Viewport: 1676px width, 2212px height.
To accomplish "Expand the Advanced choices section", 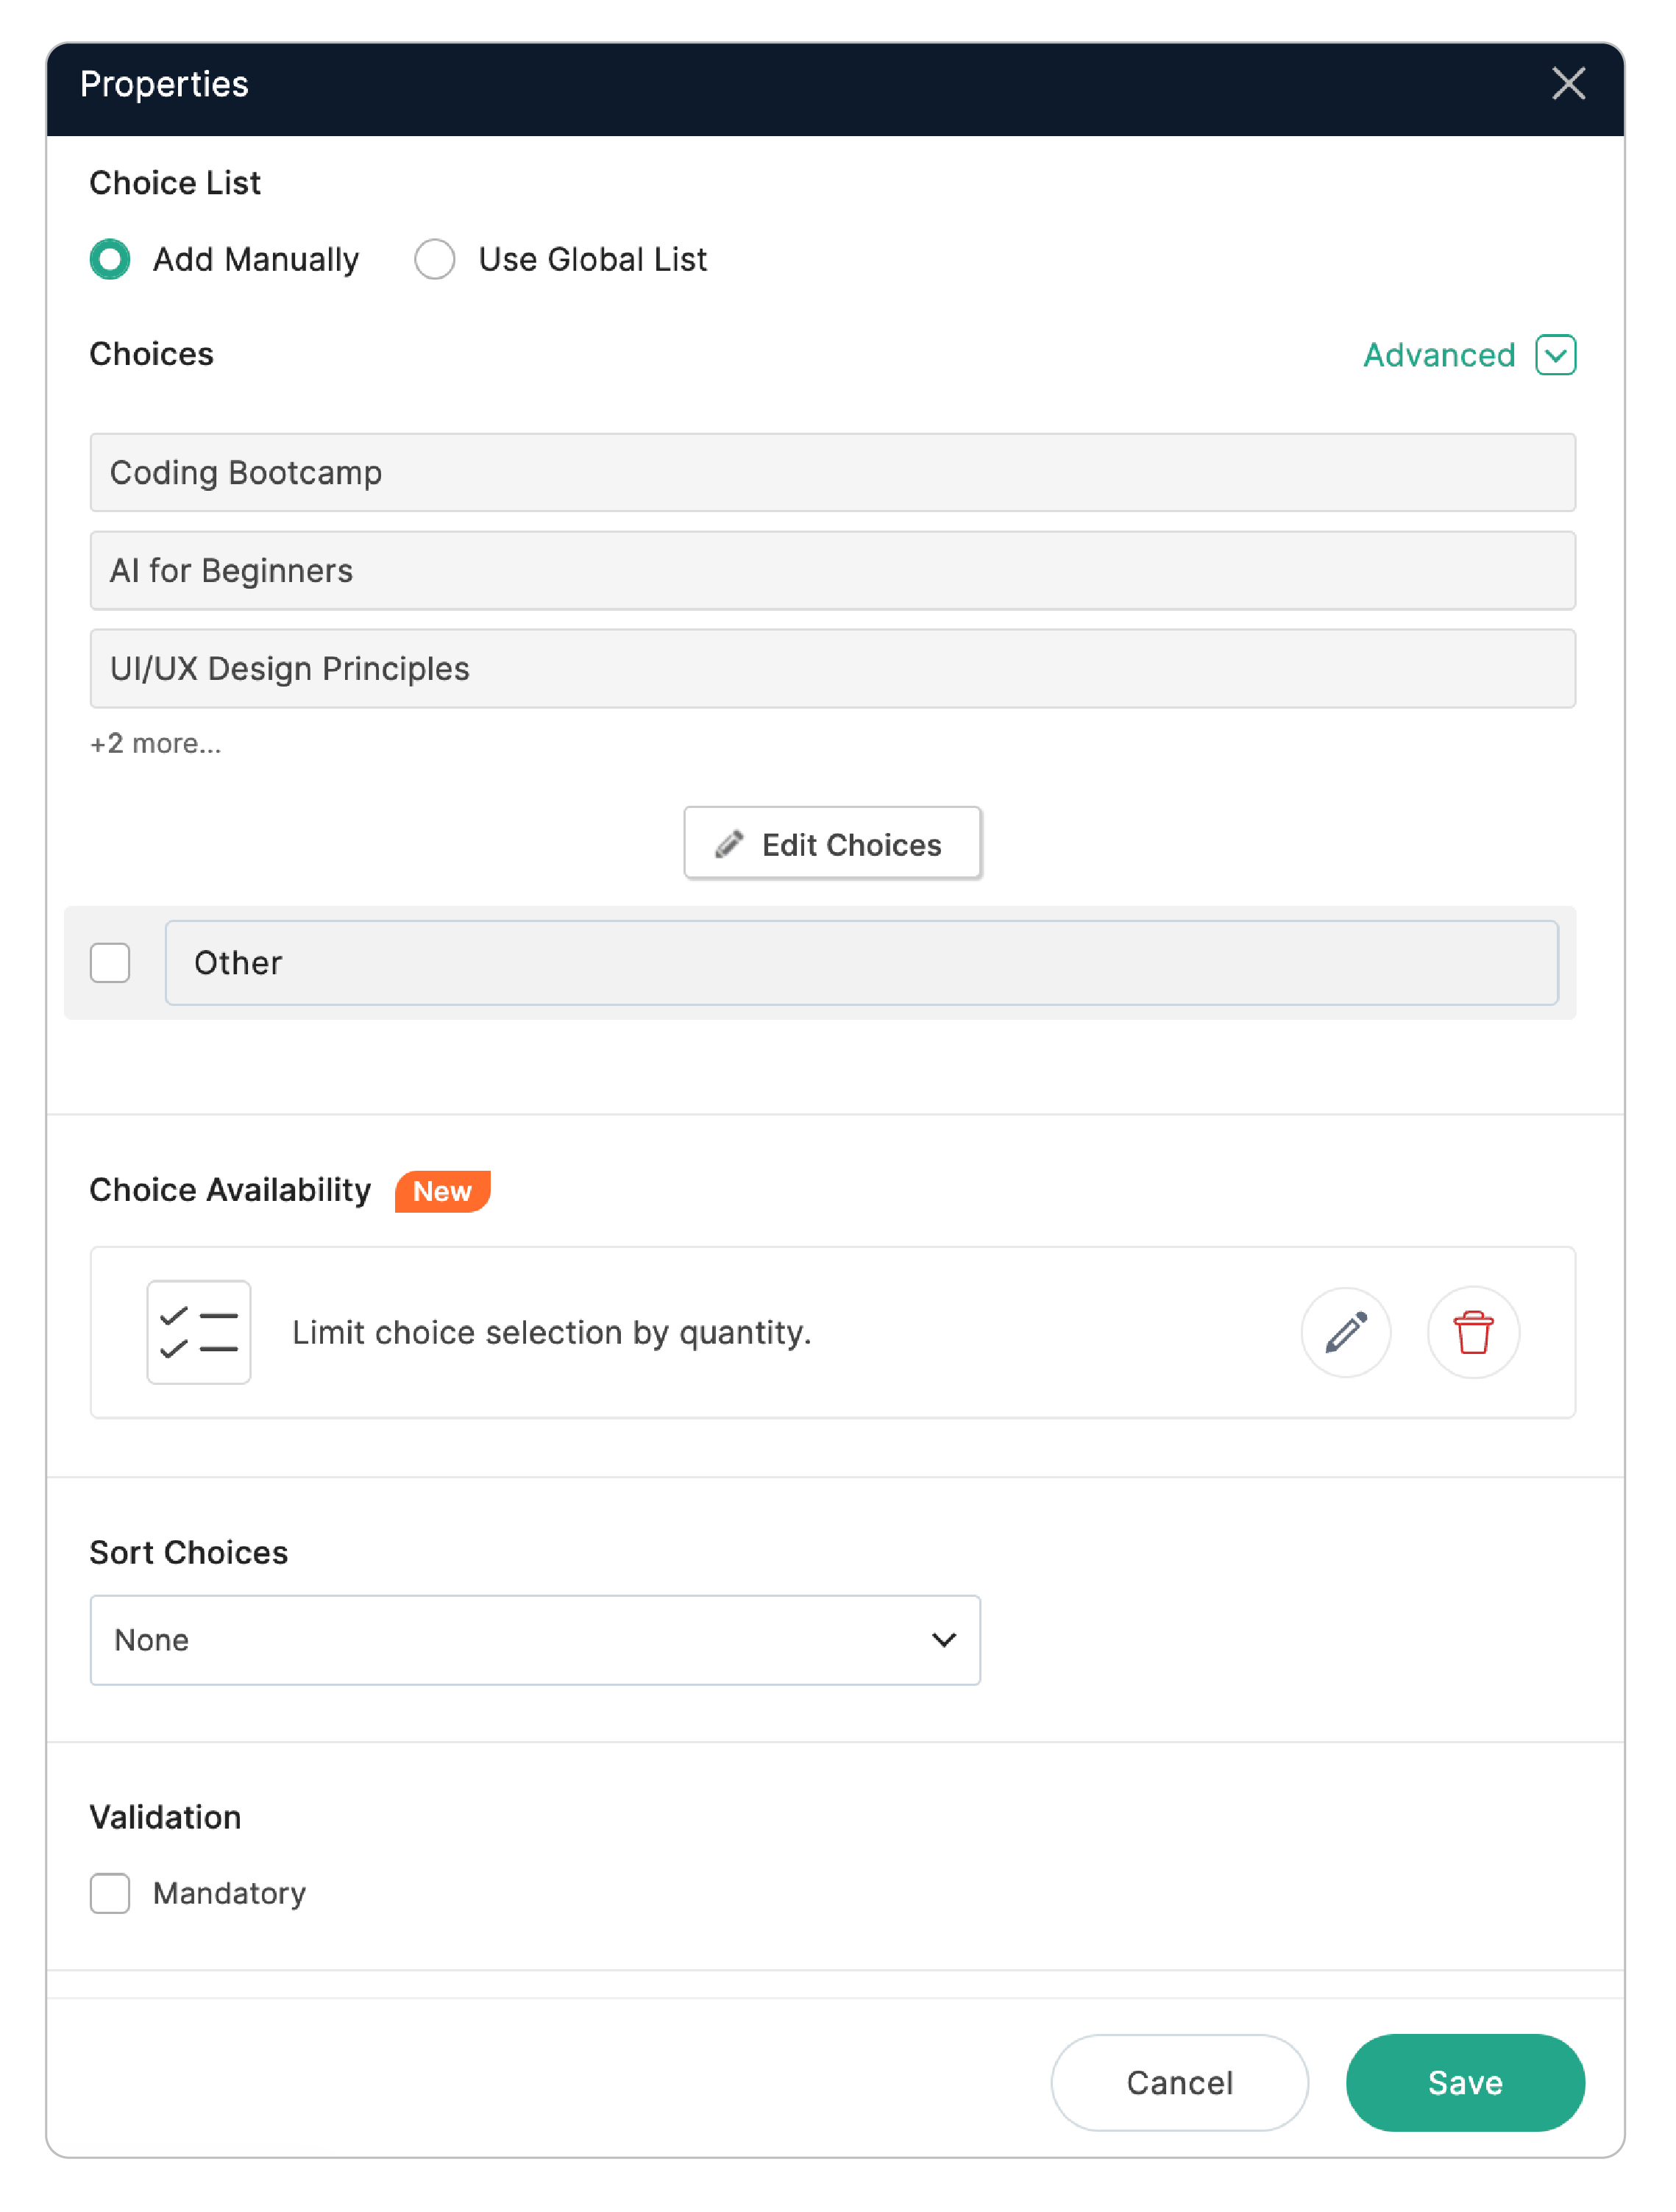I will tap(1439, 355).
